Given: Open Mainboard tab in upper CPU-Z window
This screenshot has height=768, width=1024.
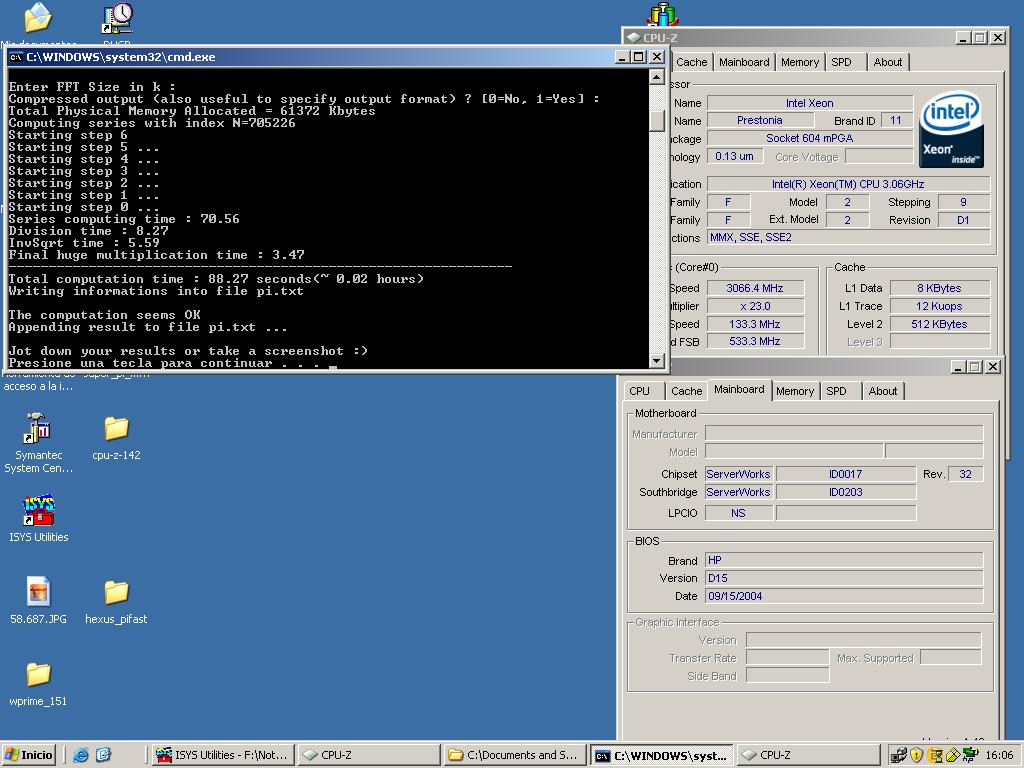Looking at the screenshot, I should pyautogui.click(x=744, y=62).
